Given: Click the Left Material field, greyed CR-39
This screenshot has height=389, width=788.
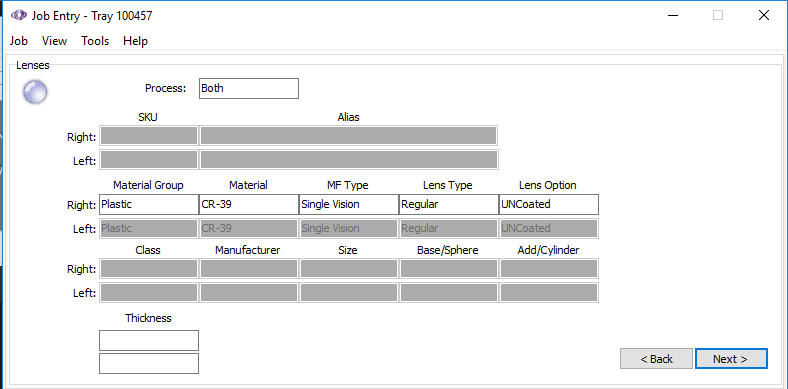Looking at the screenshot, I should click(x=249, y=228).
